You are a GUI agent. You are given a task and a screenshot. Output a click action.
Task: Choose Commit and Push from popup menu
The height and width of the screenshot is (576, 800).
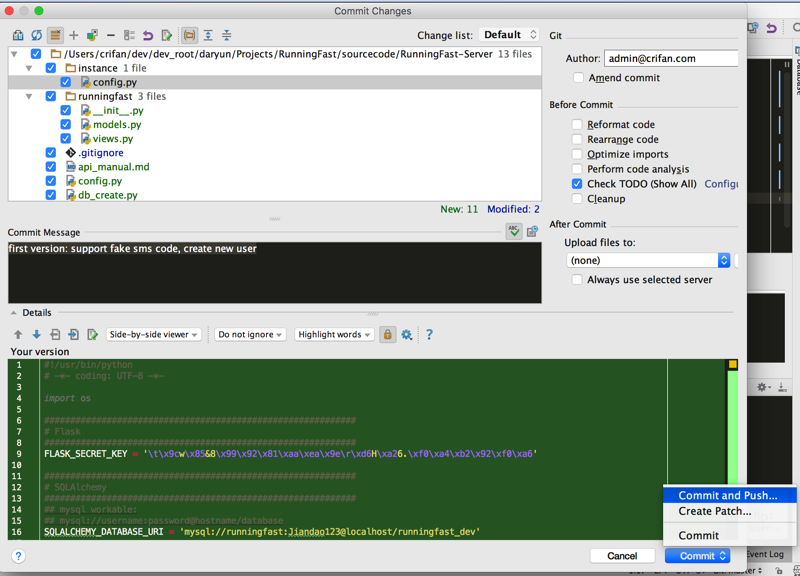(x=727, y=495)
